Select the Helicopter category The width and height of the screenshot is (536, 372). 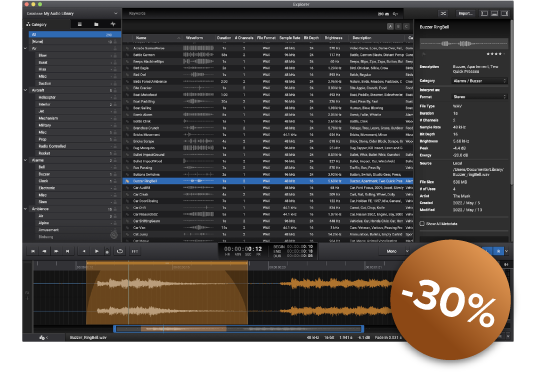[77, 97]
